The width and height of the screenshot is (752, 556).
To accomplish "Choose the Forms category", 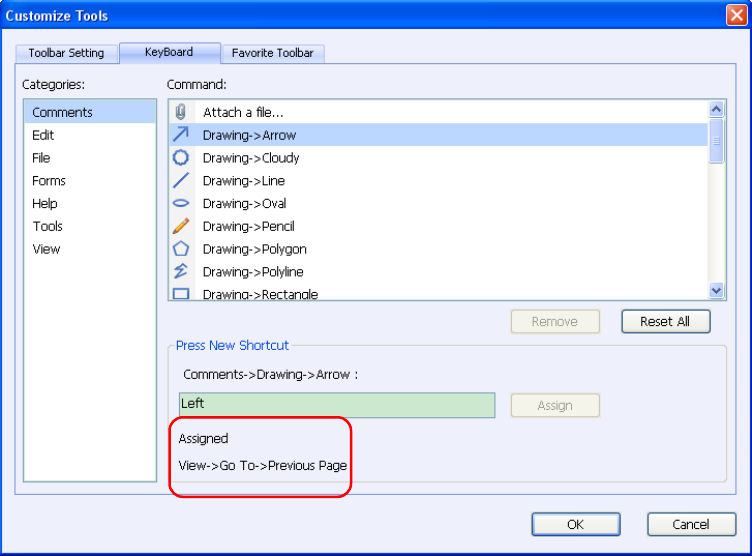I will coord(90,180).
